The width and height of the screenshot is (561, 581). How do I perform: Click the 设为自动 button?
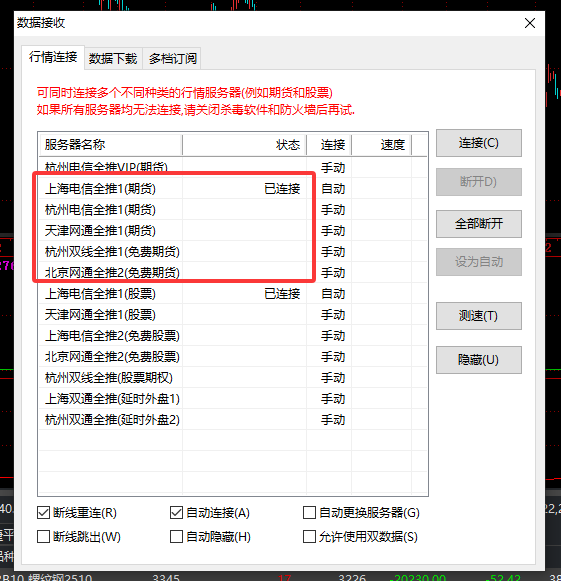pyautogui.click(x=479, y=262)
